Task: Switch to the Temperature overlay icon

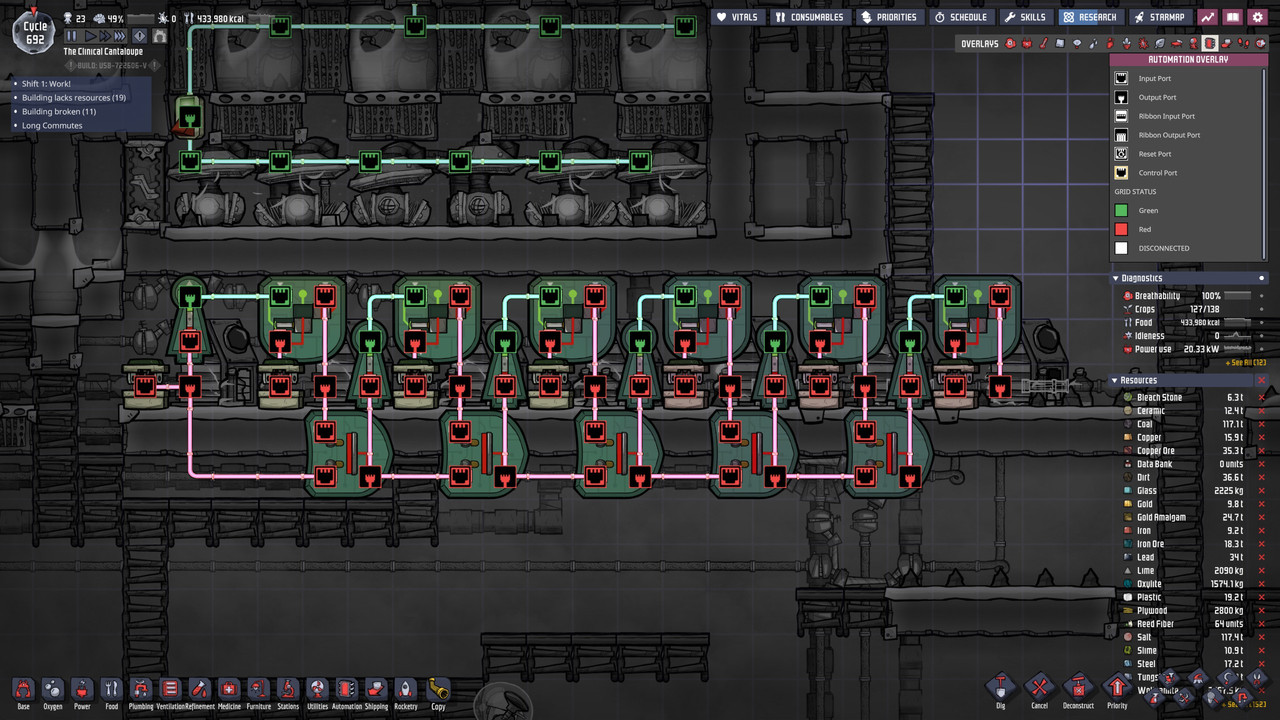Action: [1043, 43]
